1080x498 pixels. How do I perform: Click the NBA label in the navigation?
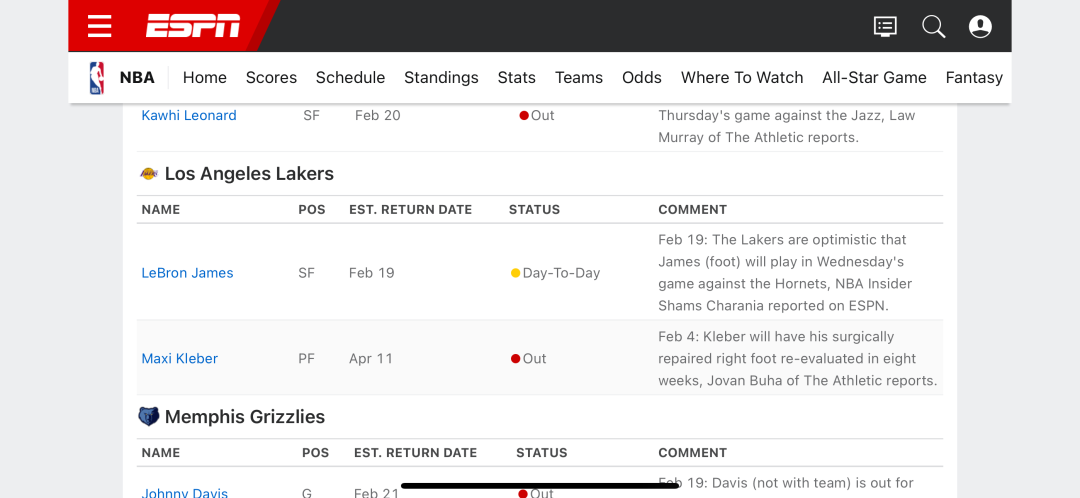pyautogui.click(x=137, y=78)
